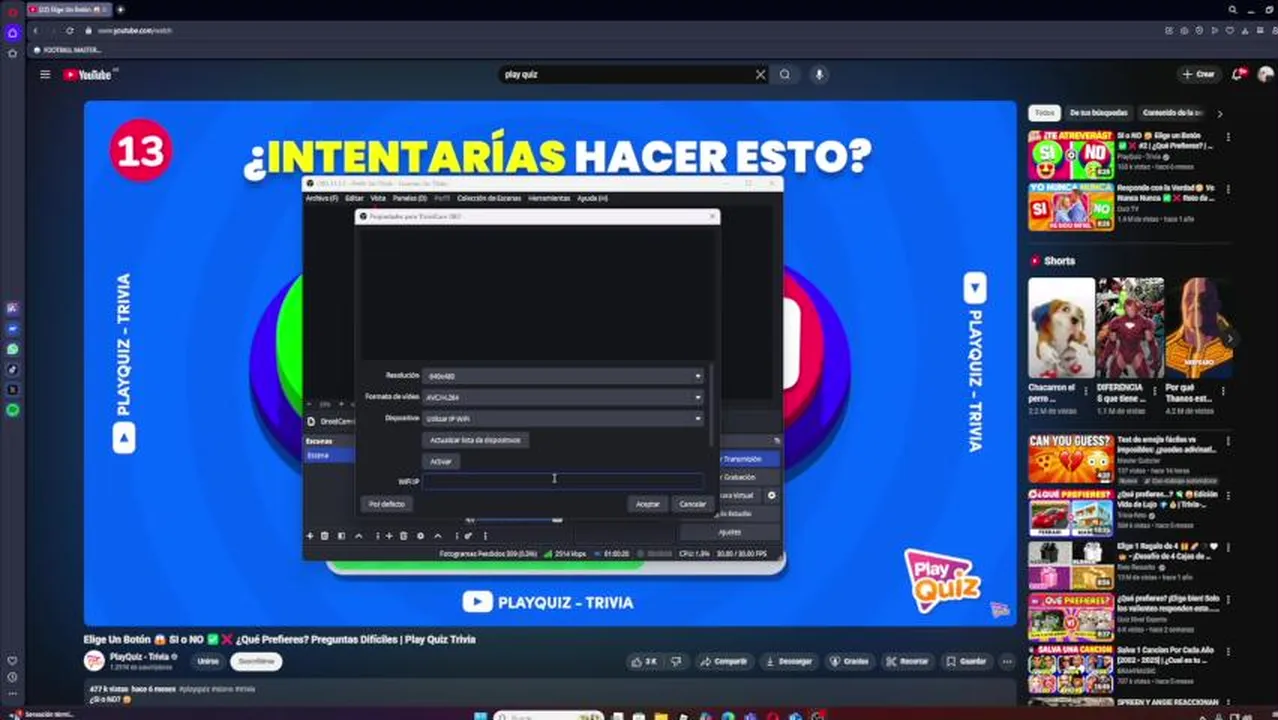Viewport: 1278px width, 720px height.
Task: Go back in the browser
Action: coord(35,30)
